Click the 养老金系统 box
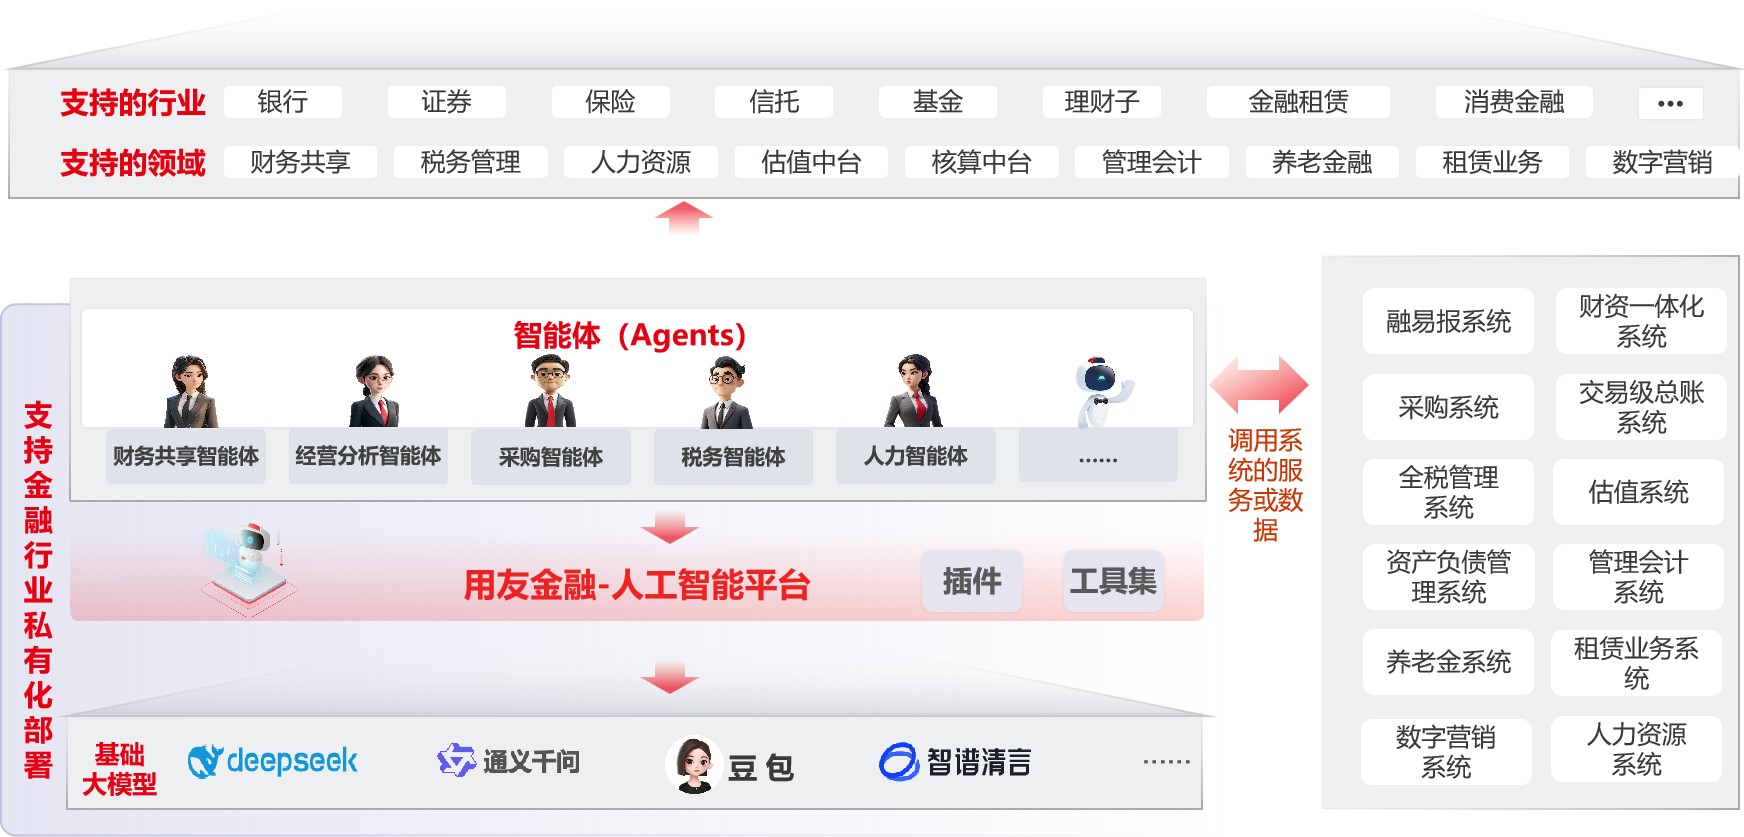Screen dimensions: 1744x837 tap(1448, 662)
